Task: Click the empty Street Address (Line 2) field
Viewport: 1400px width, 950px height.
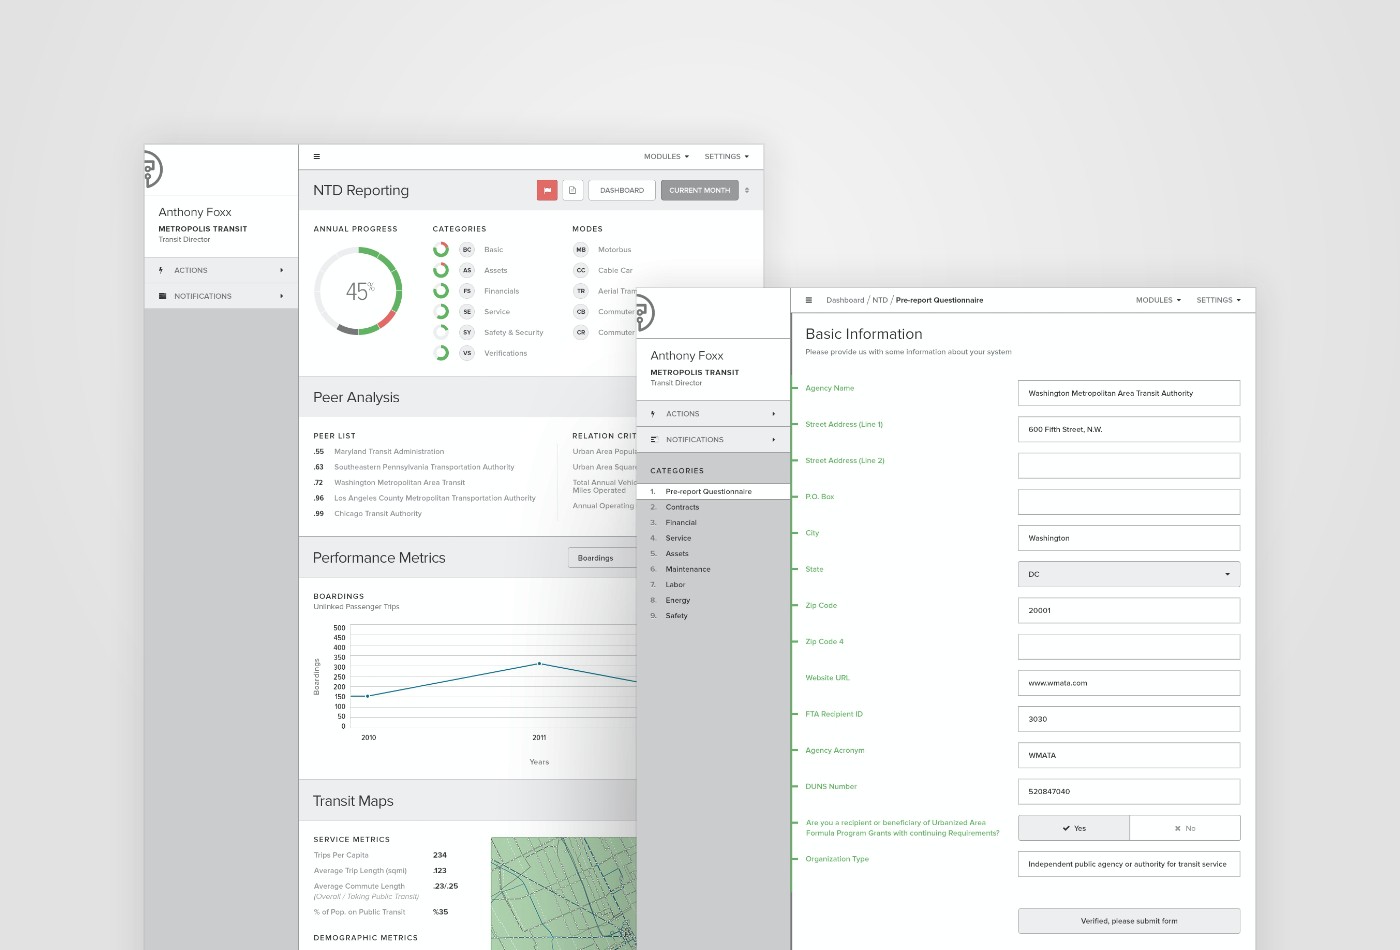Action: click(1129, 466)
